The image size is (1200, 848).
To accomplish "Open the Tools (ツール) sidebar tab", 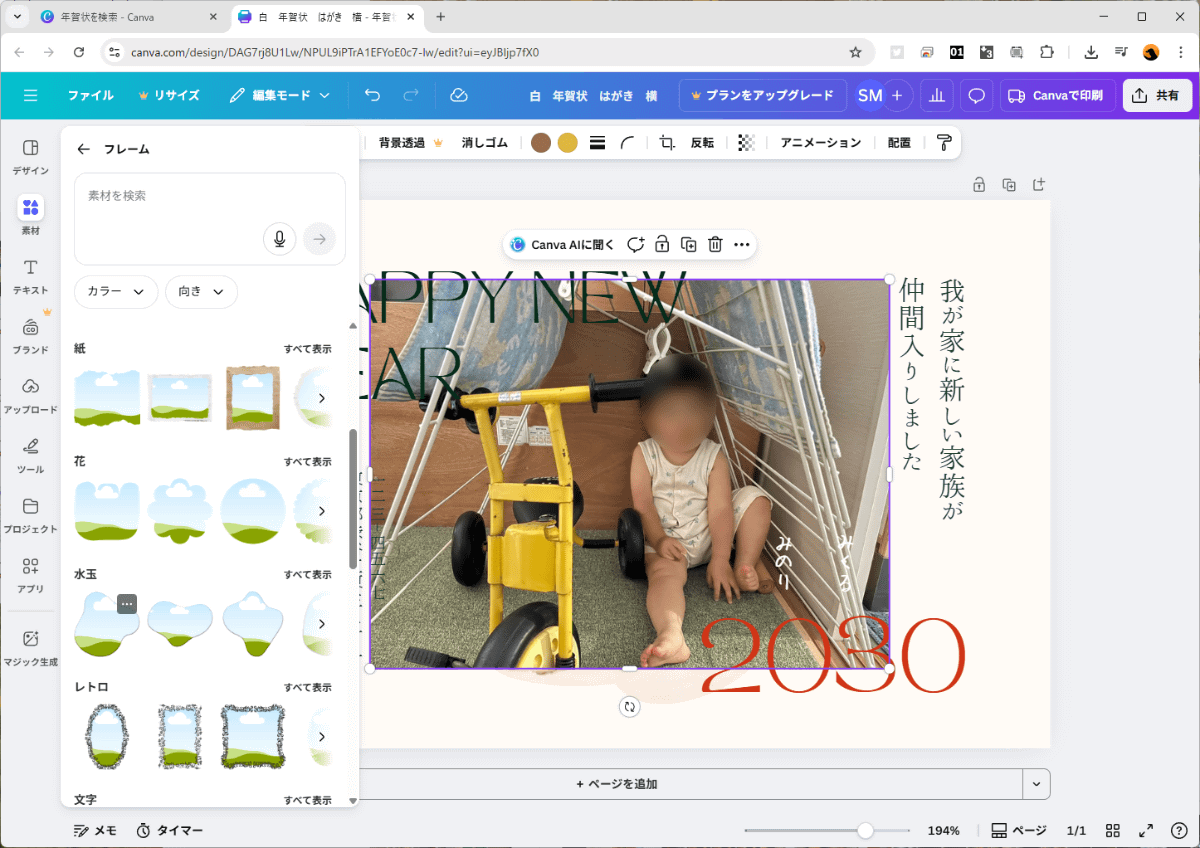I will (30, 456).
